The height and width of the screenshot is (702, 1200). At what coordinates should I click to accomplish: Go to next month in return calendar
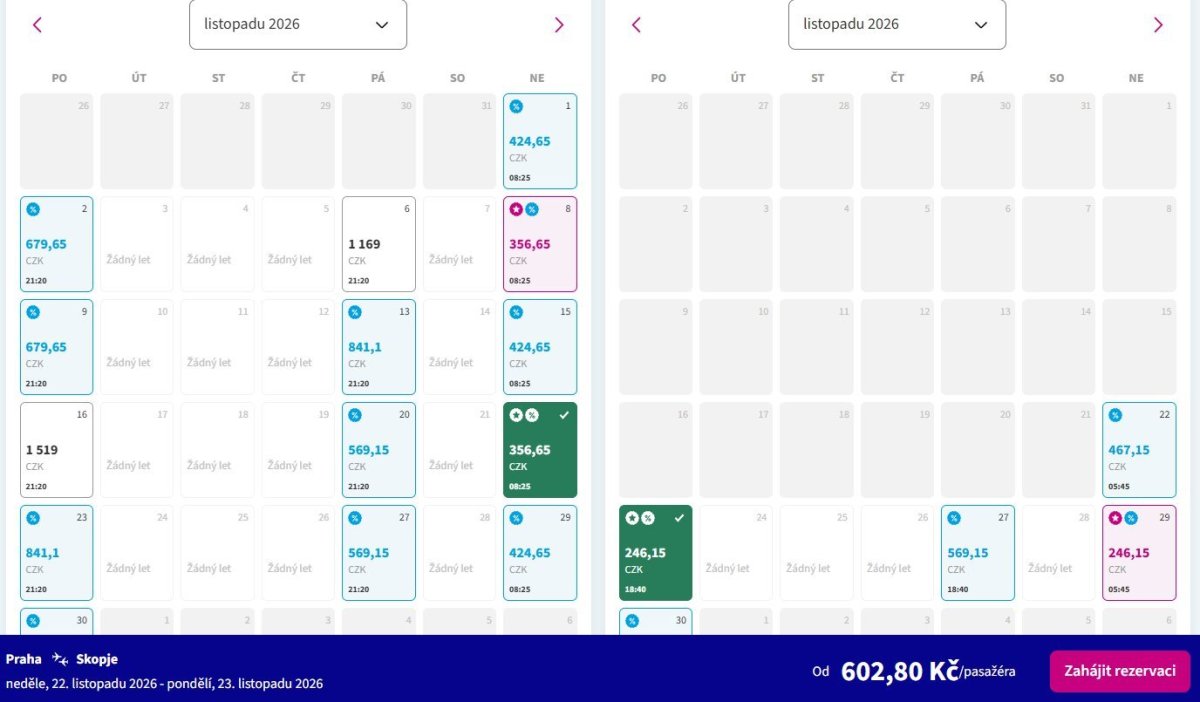pyautogui.click(x=1158, y=25)
